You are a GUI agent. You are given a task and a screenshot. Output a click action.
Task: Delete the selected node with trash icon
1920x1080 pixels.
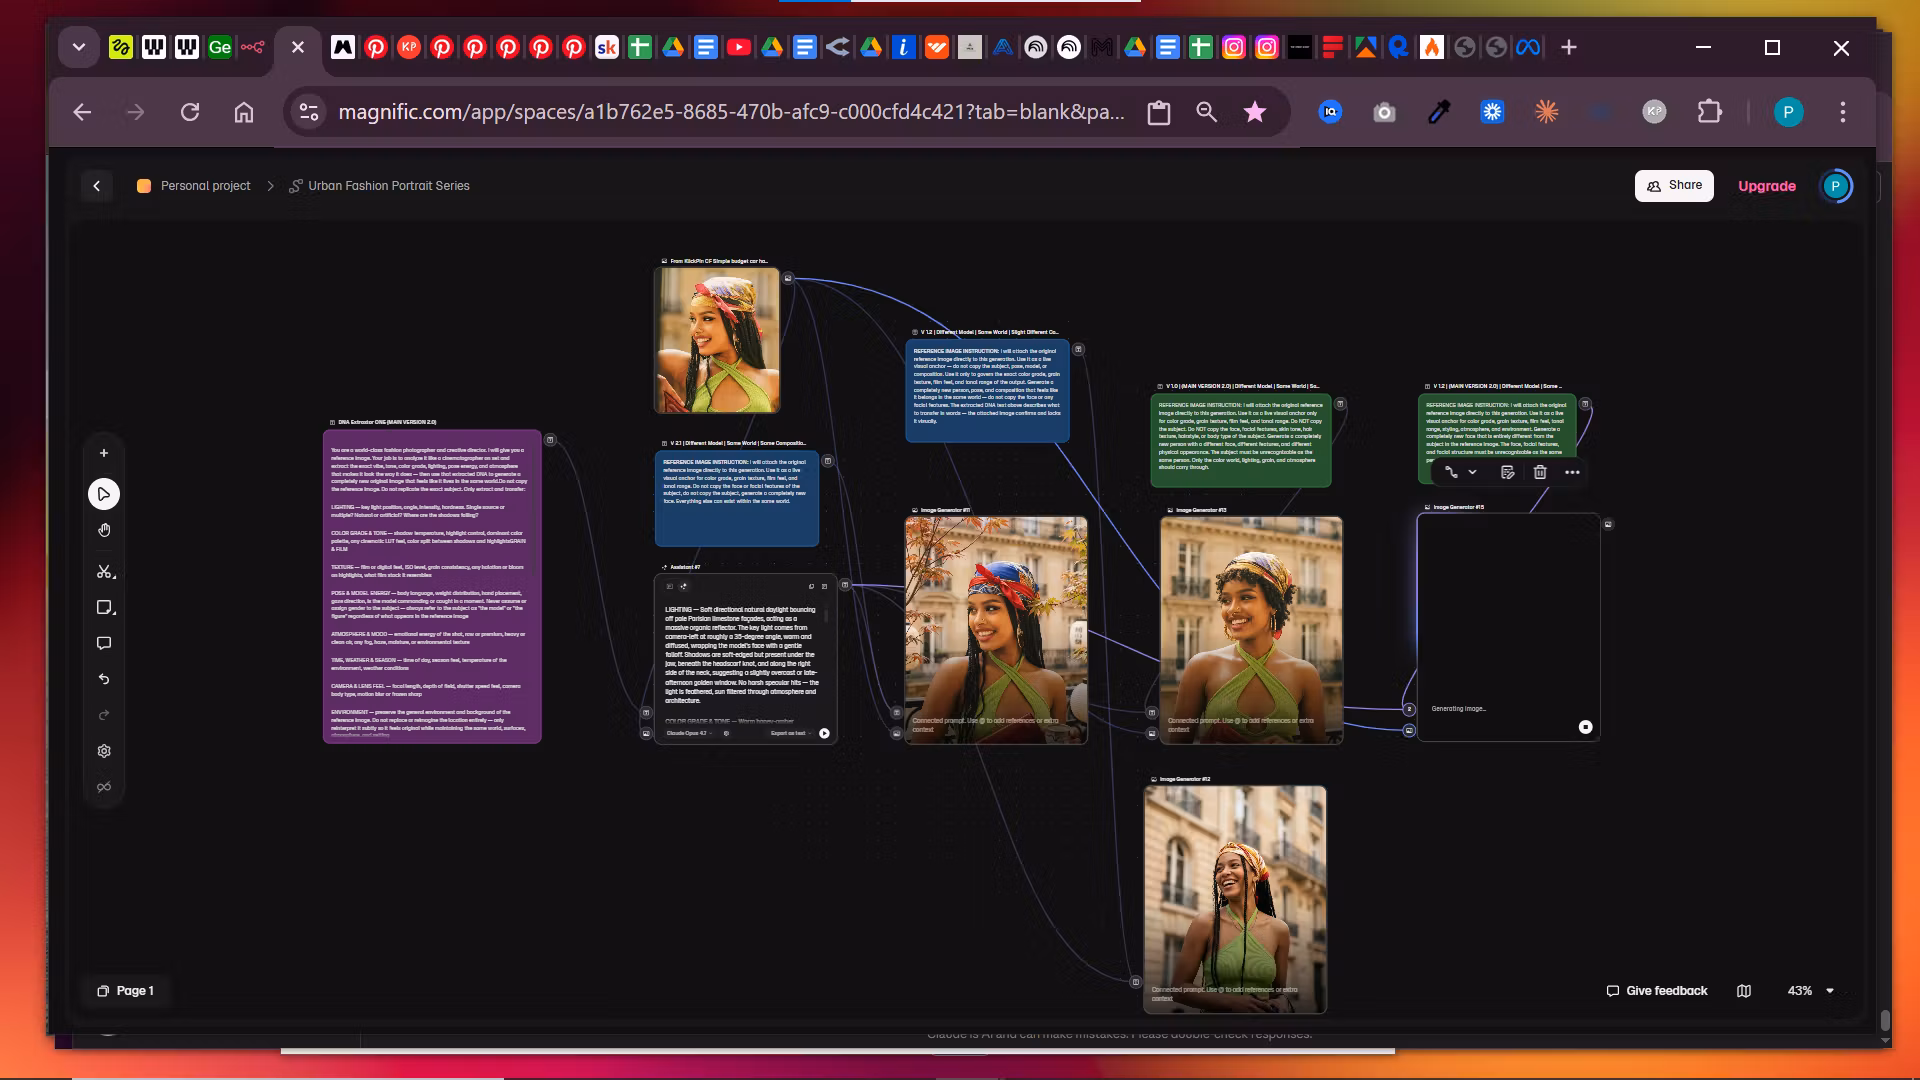pyautogui.click(x=1540, y=472)
